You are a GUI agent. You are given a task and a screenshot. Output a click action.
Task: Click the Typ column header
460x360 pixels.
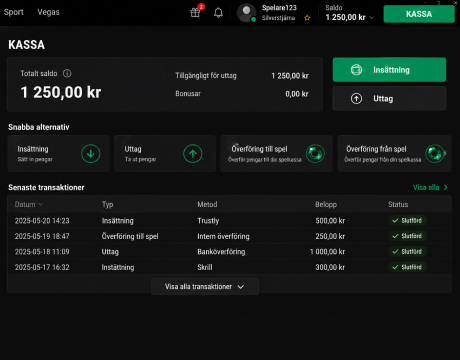108,205
